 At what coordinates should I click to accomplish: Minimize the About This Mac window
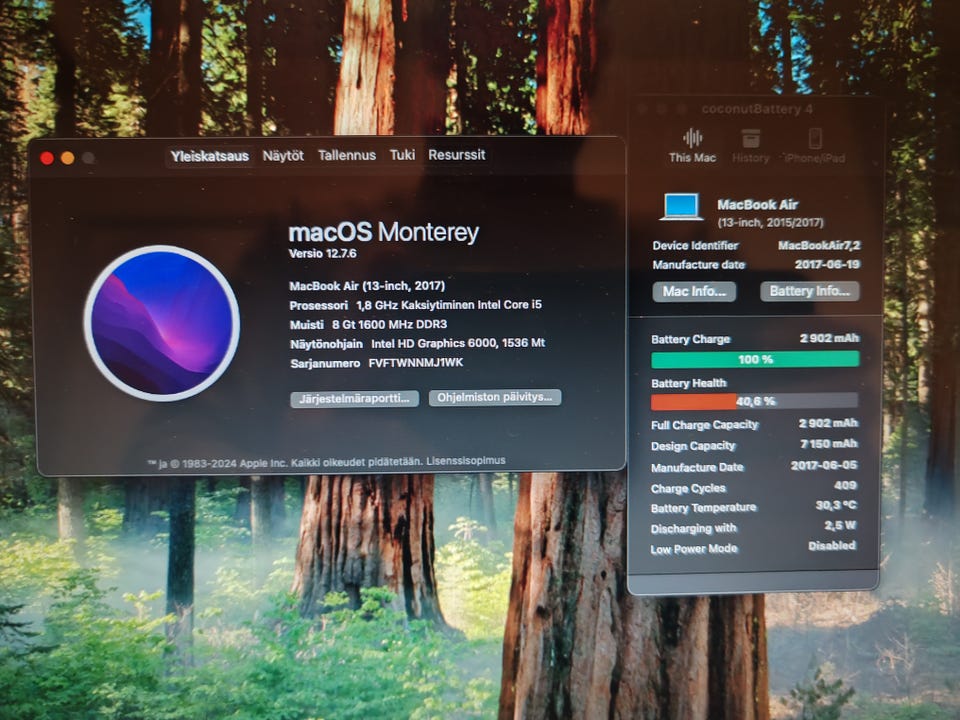pyautogui.click(x=67, y=158)
